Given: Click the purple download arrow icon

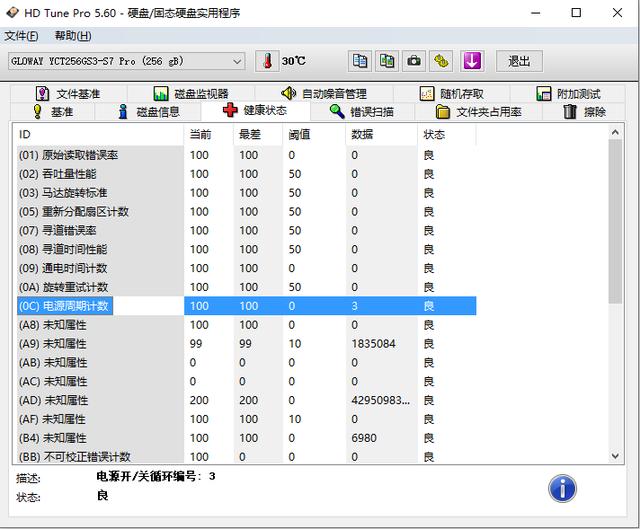Looking at the screenshot, I should pos(472,61).
